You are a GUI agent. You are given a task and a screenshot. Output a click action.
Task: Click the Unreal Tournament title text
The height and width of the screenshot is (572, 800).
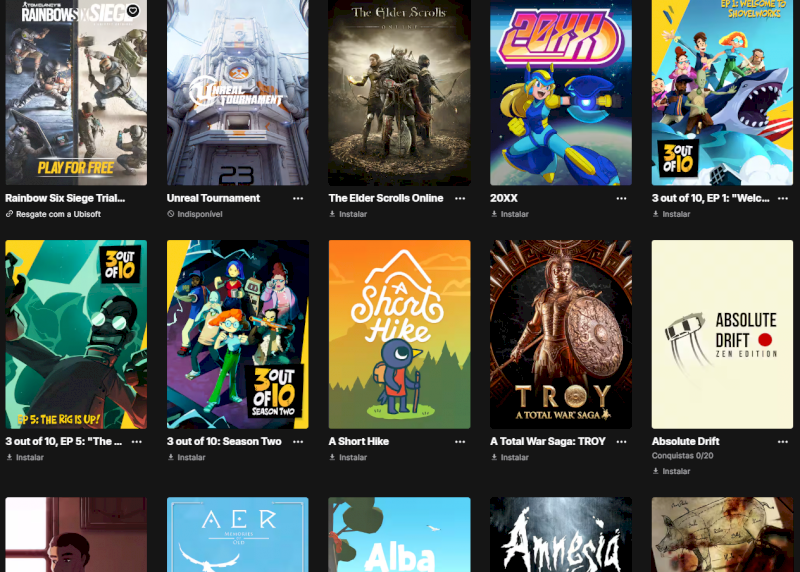click(213, 198)
